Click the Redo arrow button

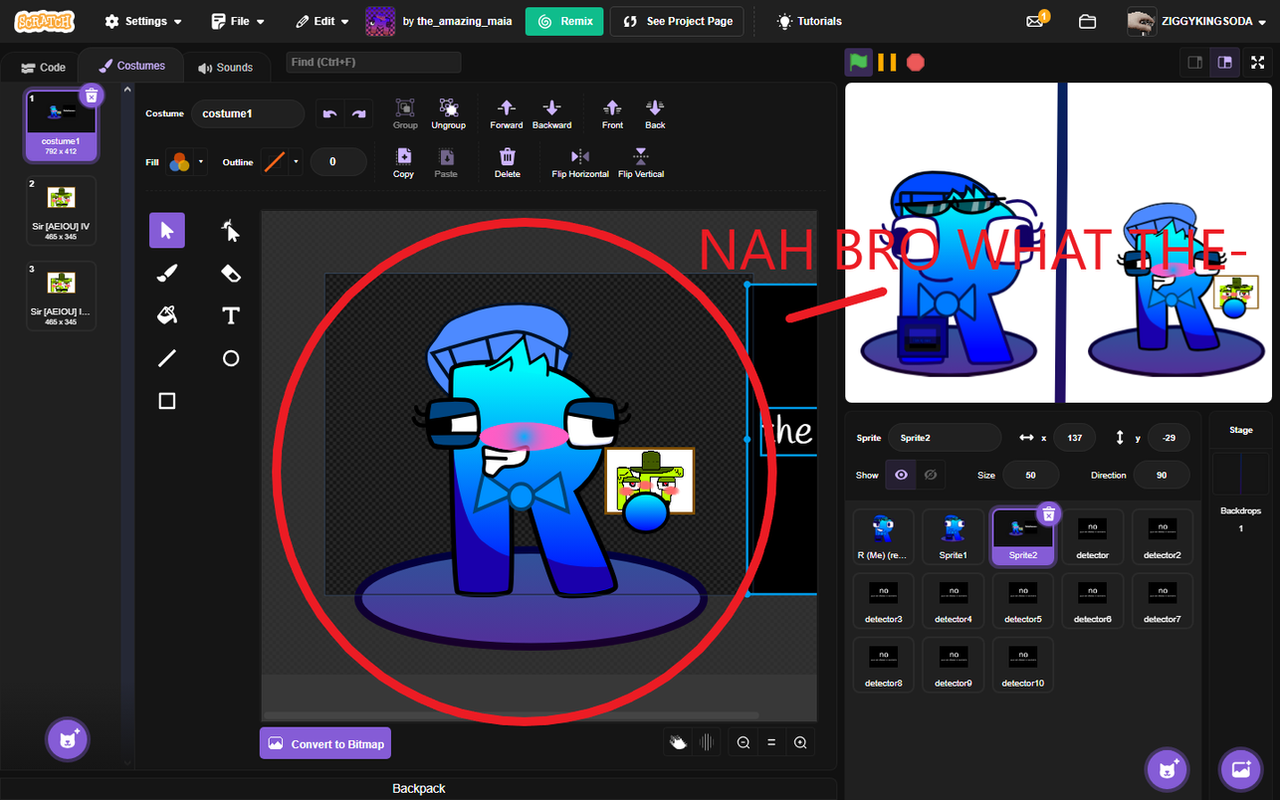pyautogui.click(x=358, y=114)
